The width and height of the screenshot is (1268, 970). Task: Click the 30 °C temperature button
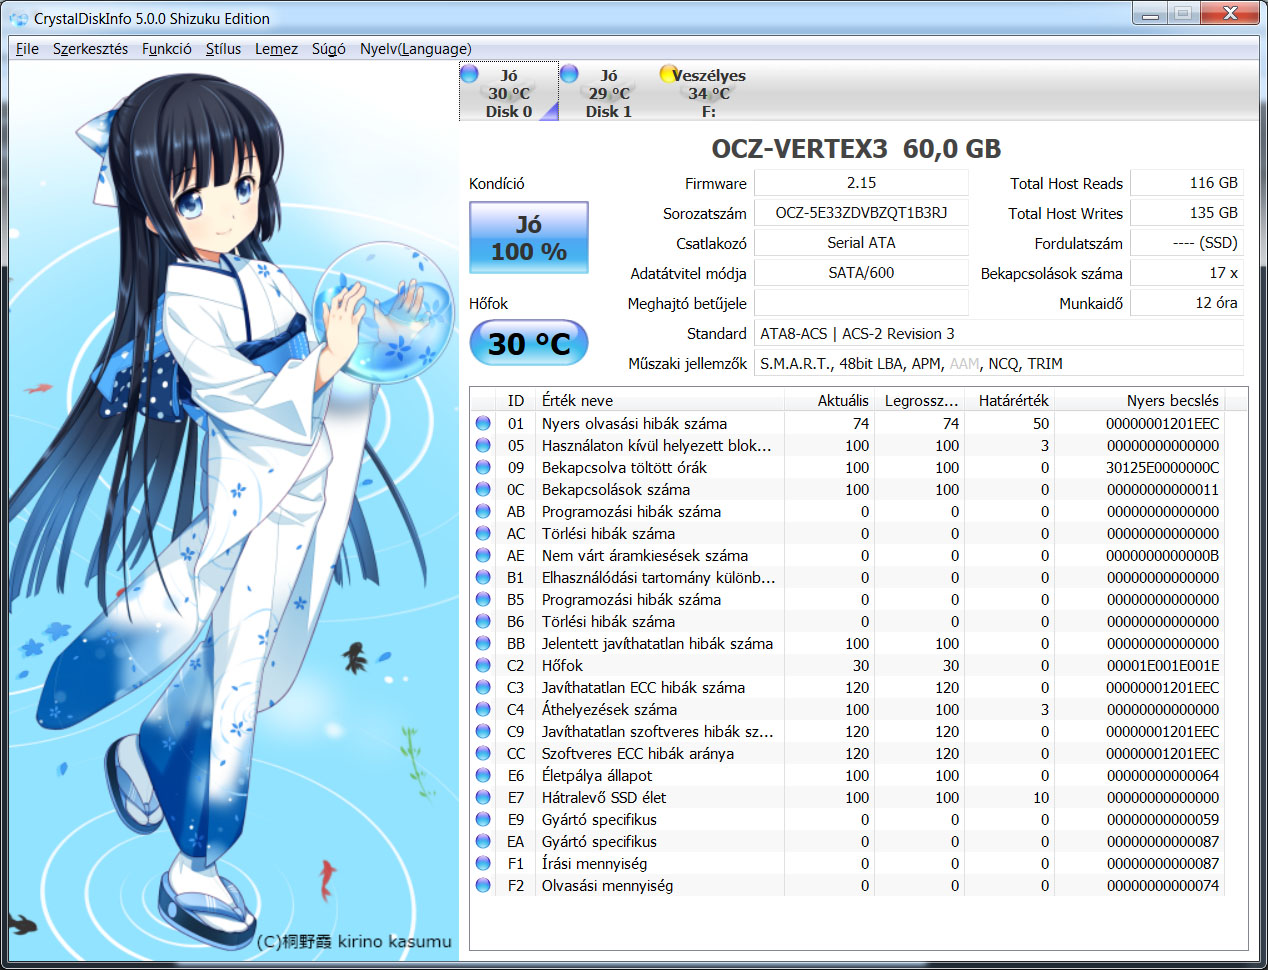[529, 343]
